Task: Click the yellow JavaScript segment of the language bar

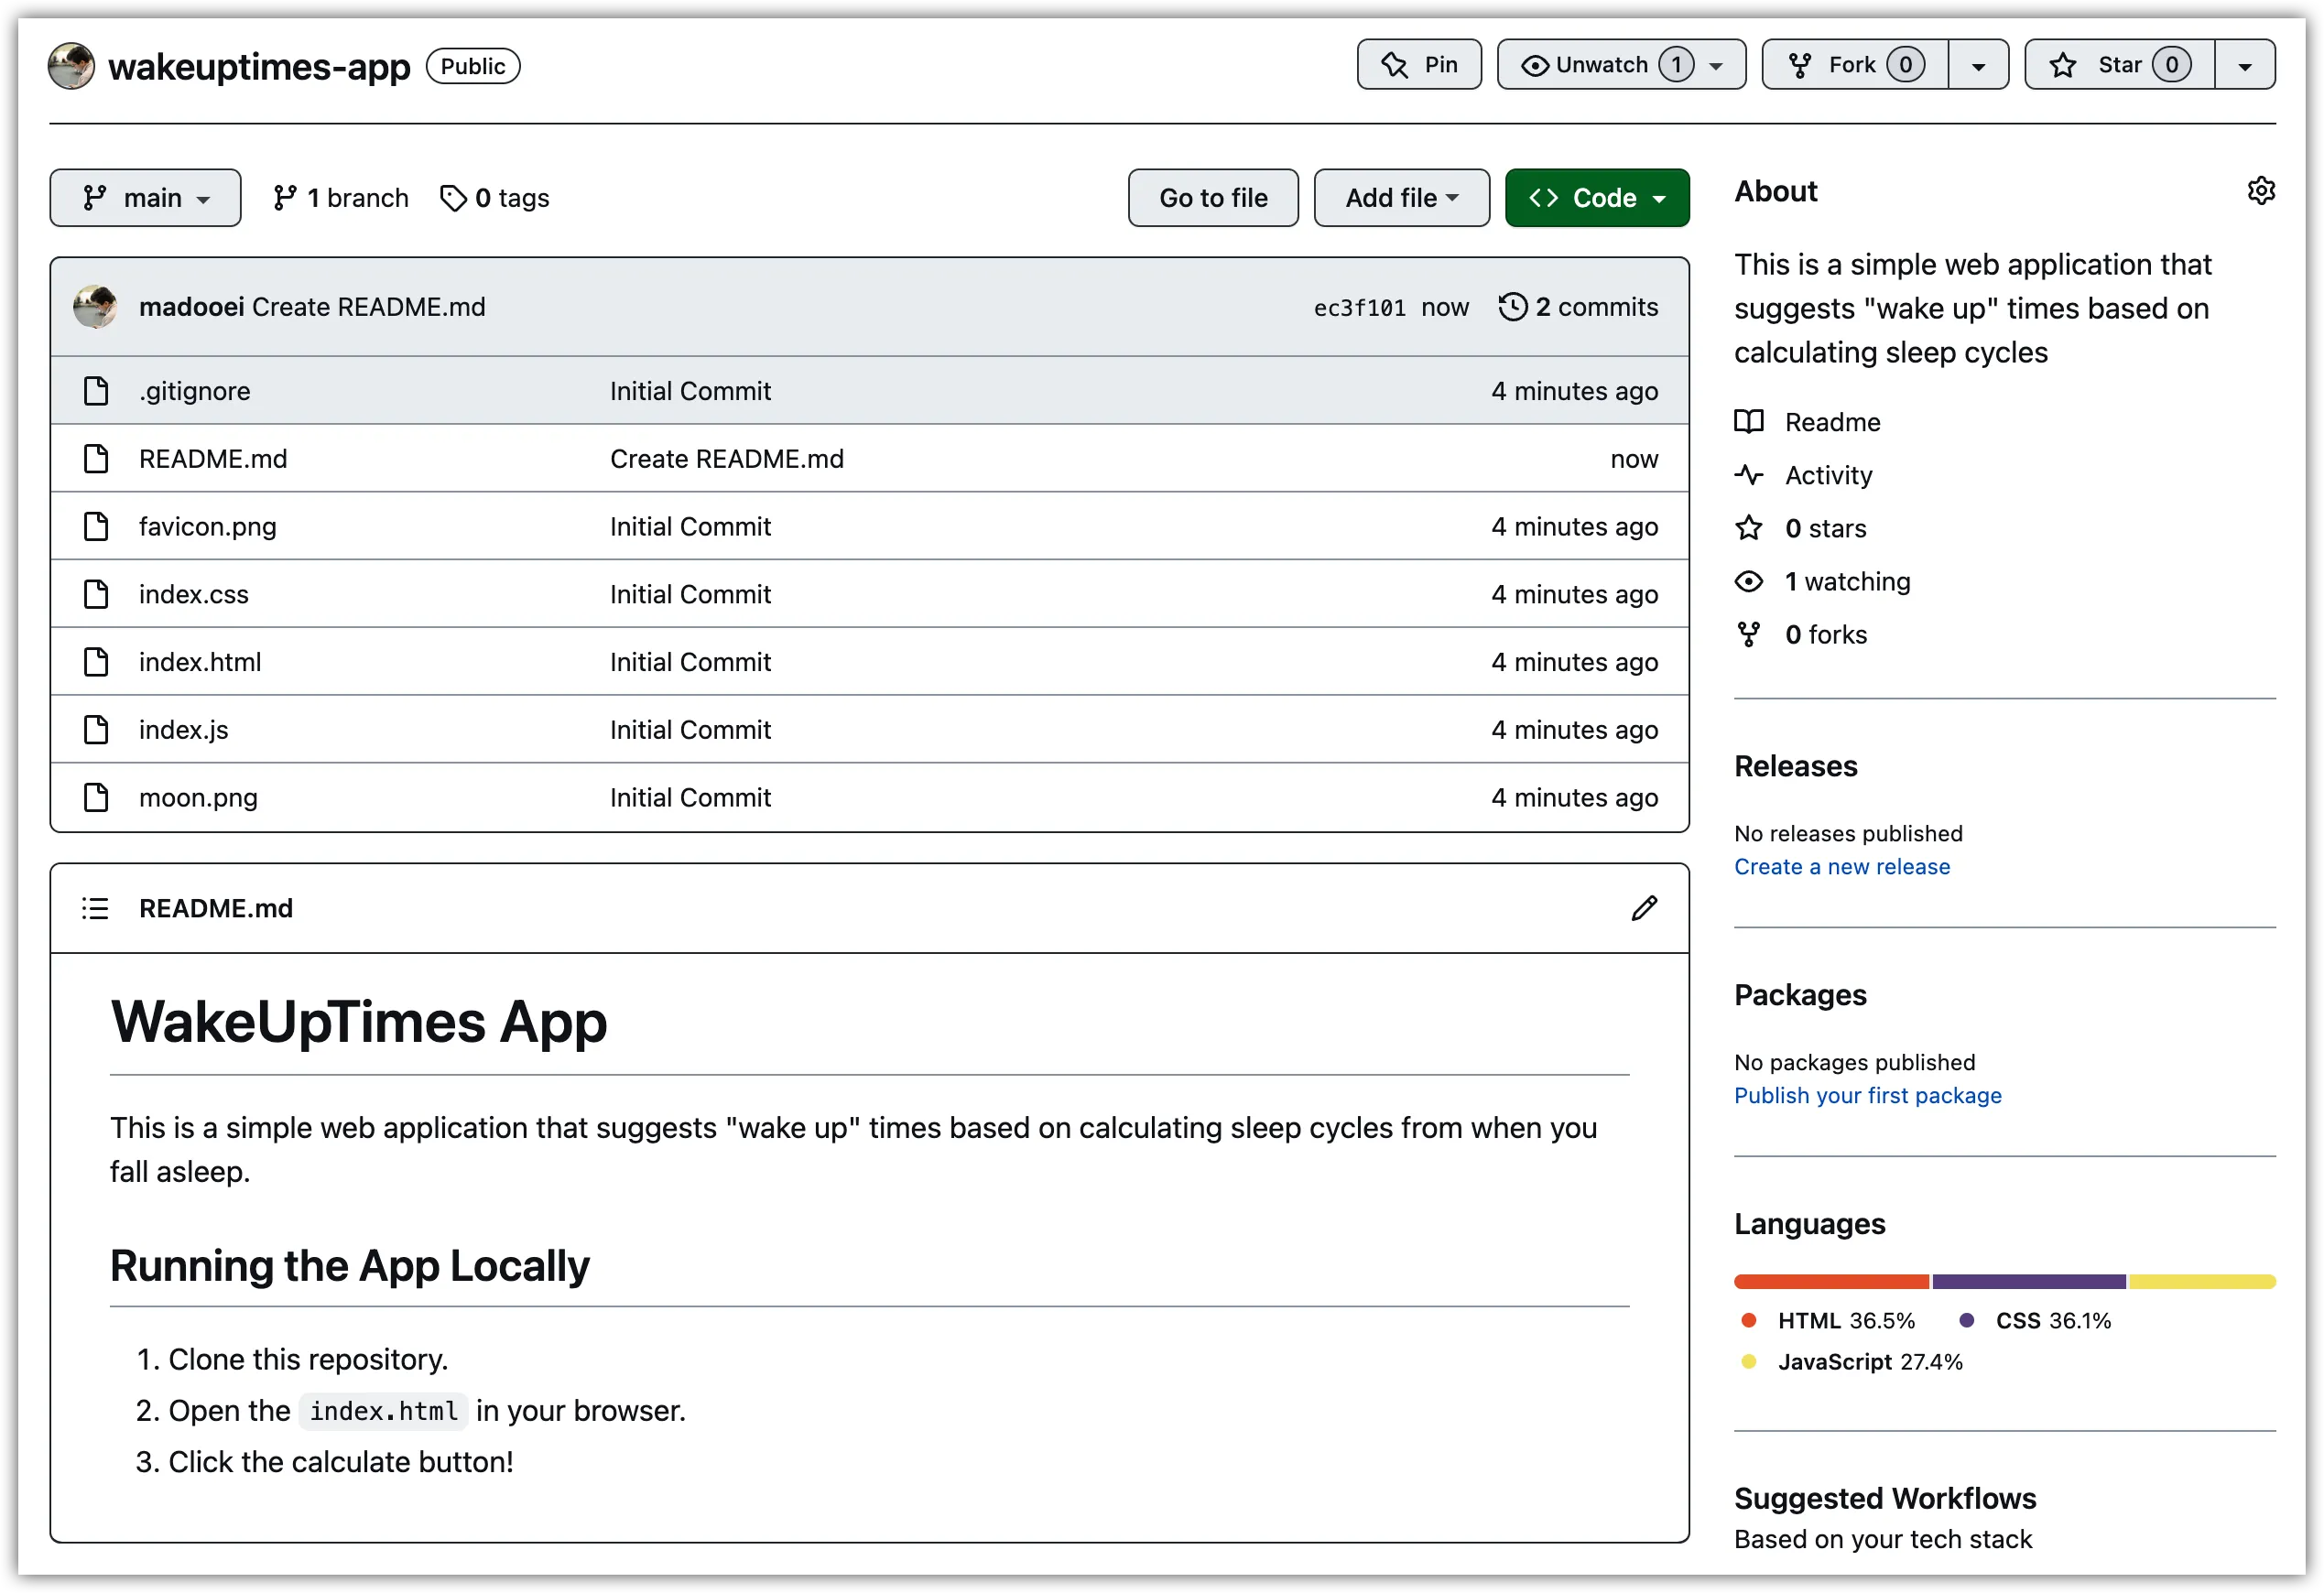Action: [2203, 1282]
